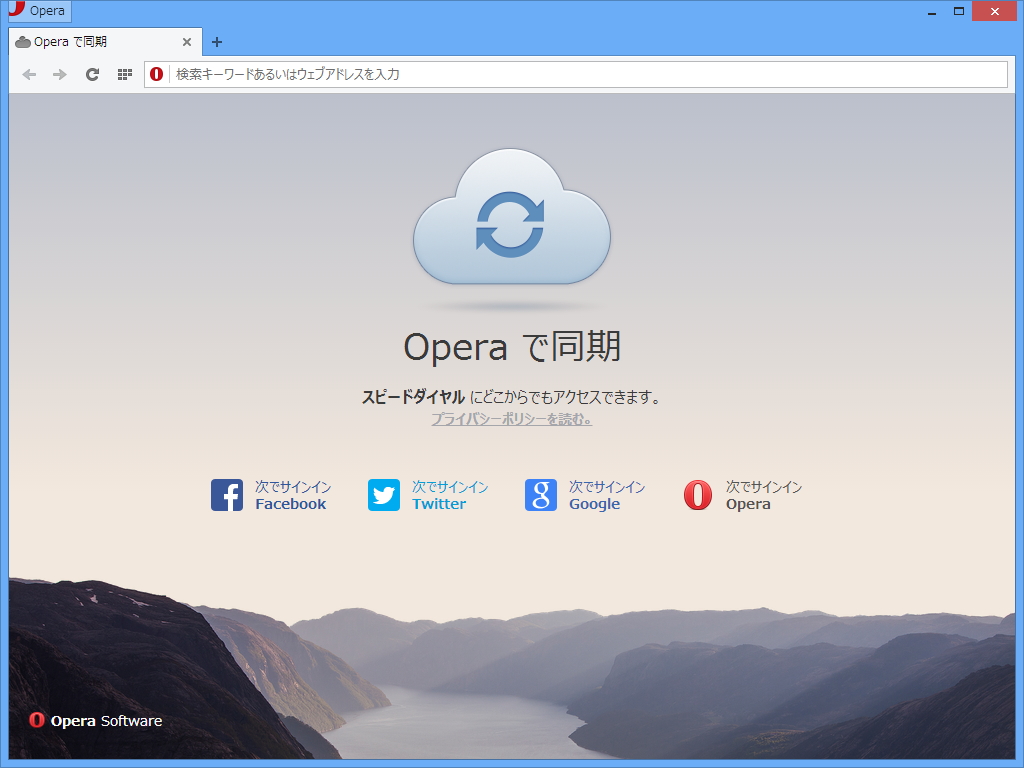1024x768 pixels.
Task: Reload the current page
Action: click(x=92, y=74)
